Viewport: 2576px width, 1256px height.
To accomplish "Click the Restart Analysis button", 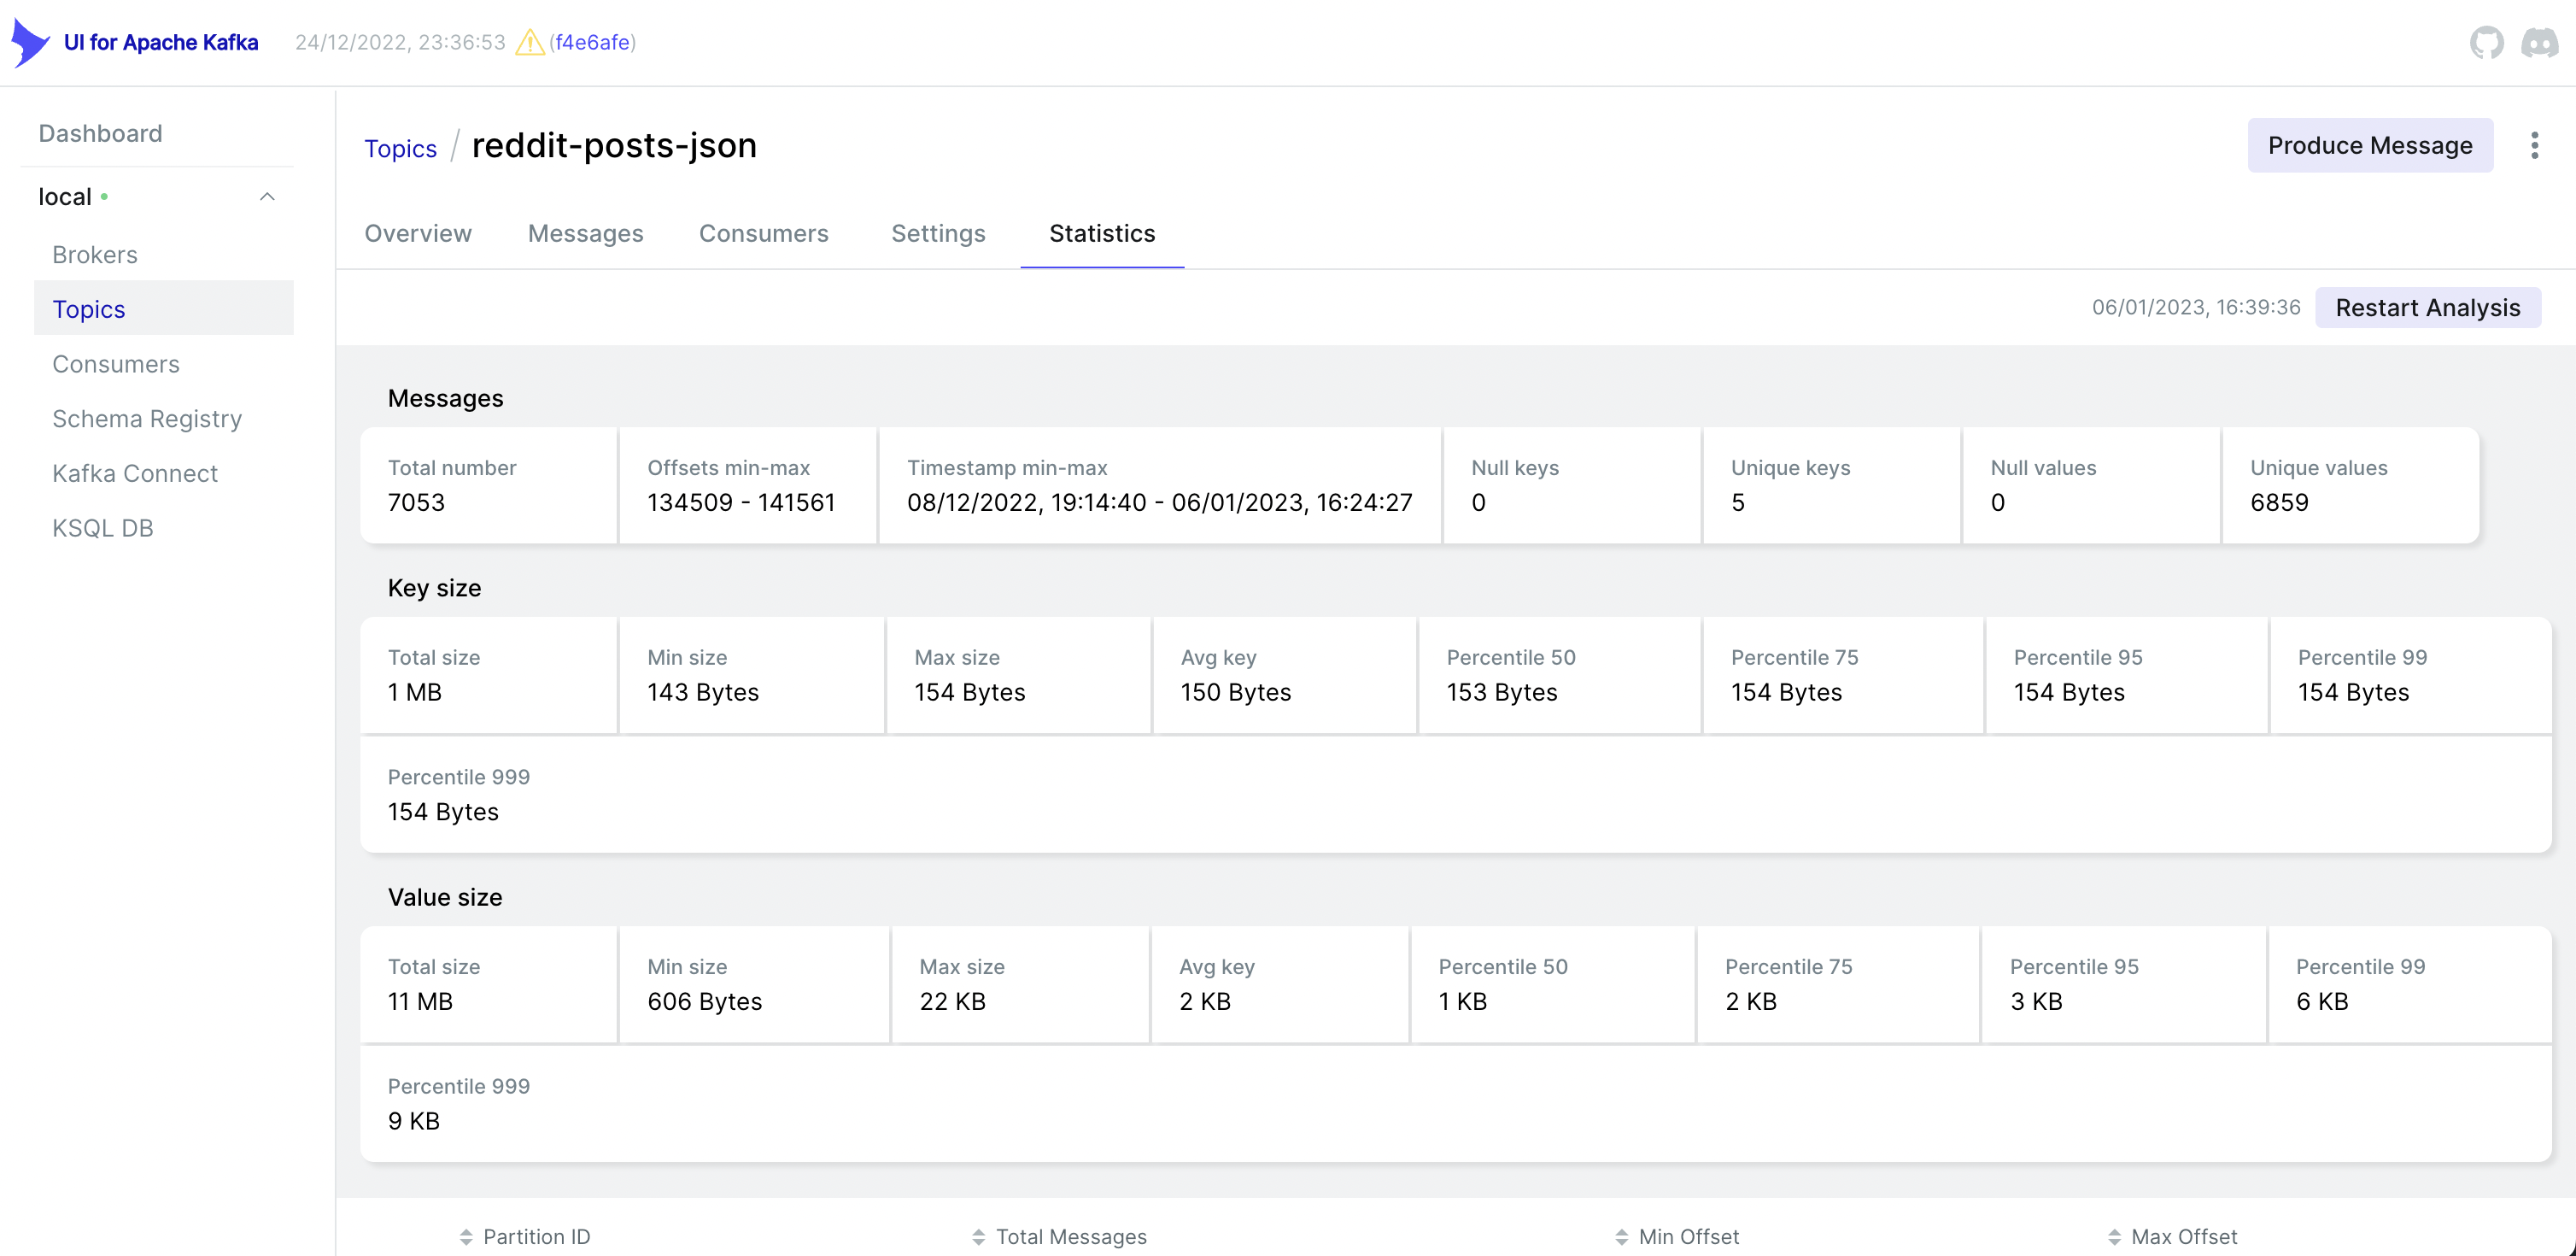I will 2427,307.
